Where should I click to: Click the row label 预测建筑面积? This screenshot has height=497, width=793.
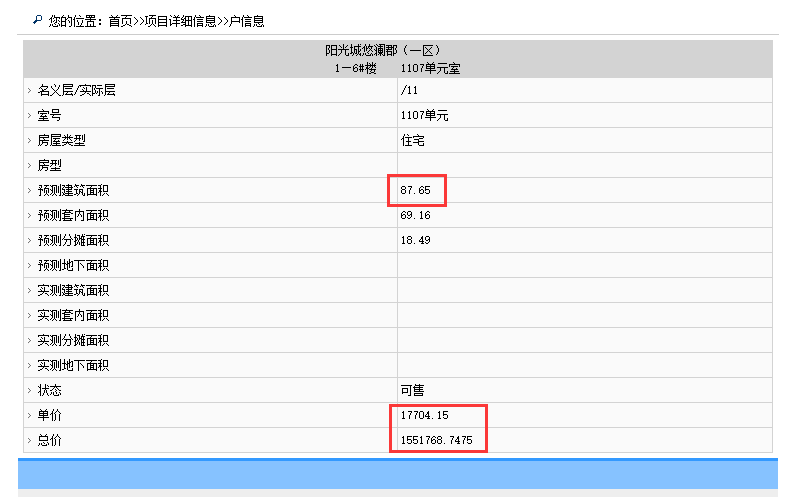(73, 191)
